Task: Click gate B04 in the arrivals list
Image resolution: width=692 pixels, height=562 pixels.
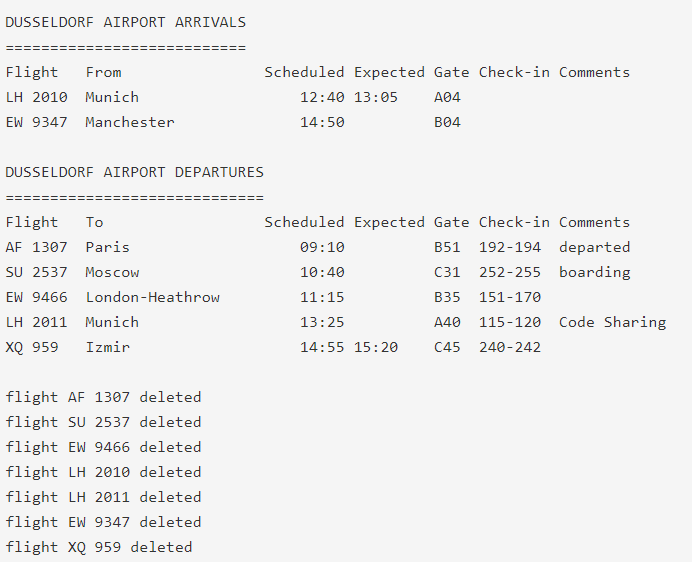Action: click(447, 122)
